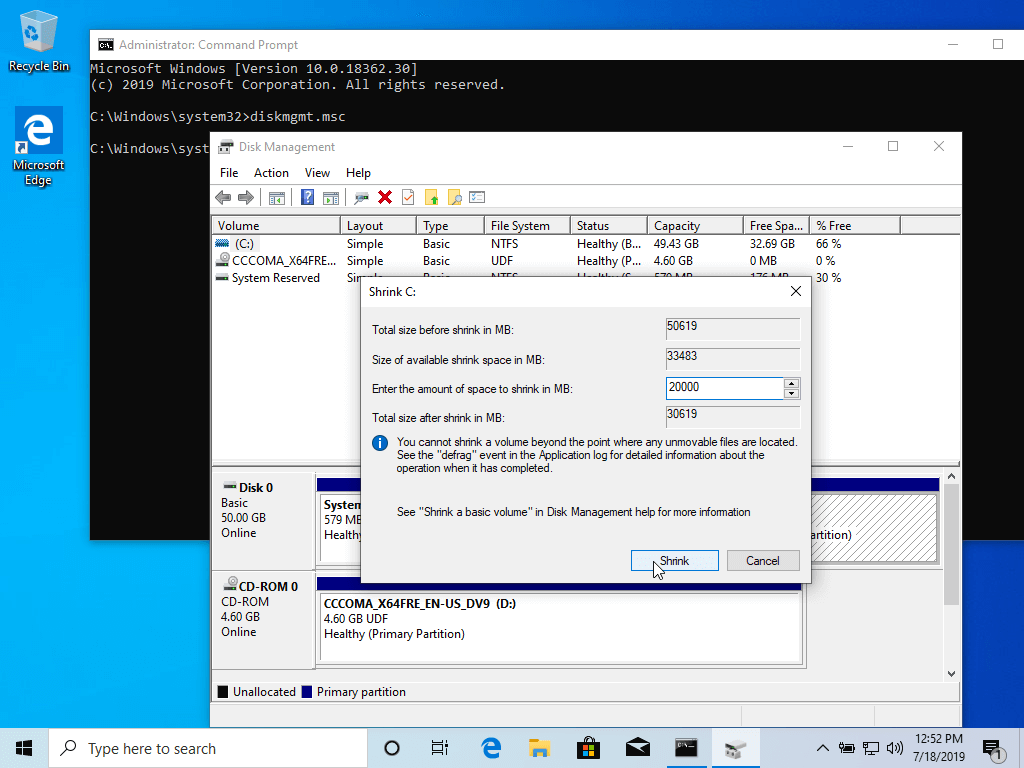
Task: Click the Back arrow in the toolbar
Action: [222, 196]
